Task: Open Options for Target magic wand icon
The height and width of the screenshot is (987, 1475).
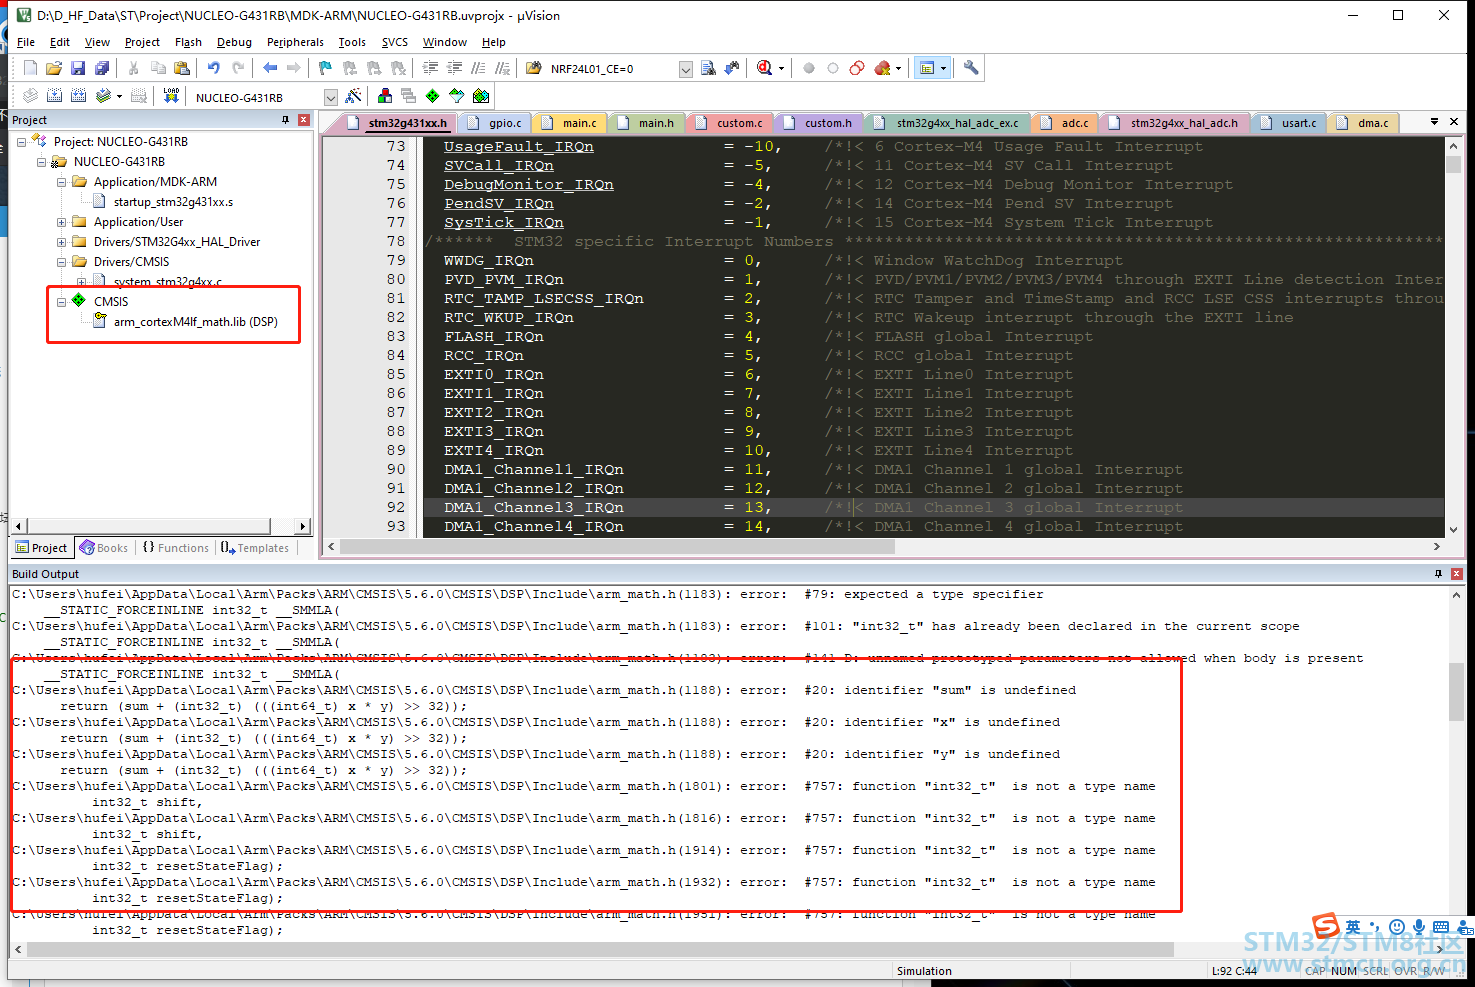Action: [x=353, y=96]
